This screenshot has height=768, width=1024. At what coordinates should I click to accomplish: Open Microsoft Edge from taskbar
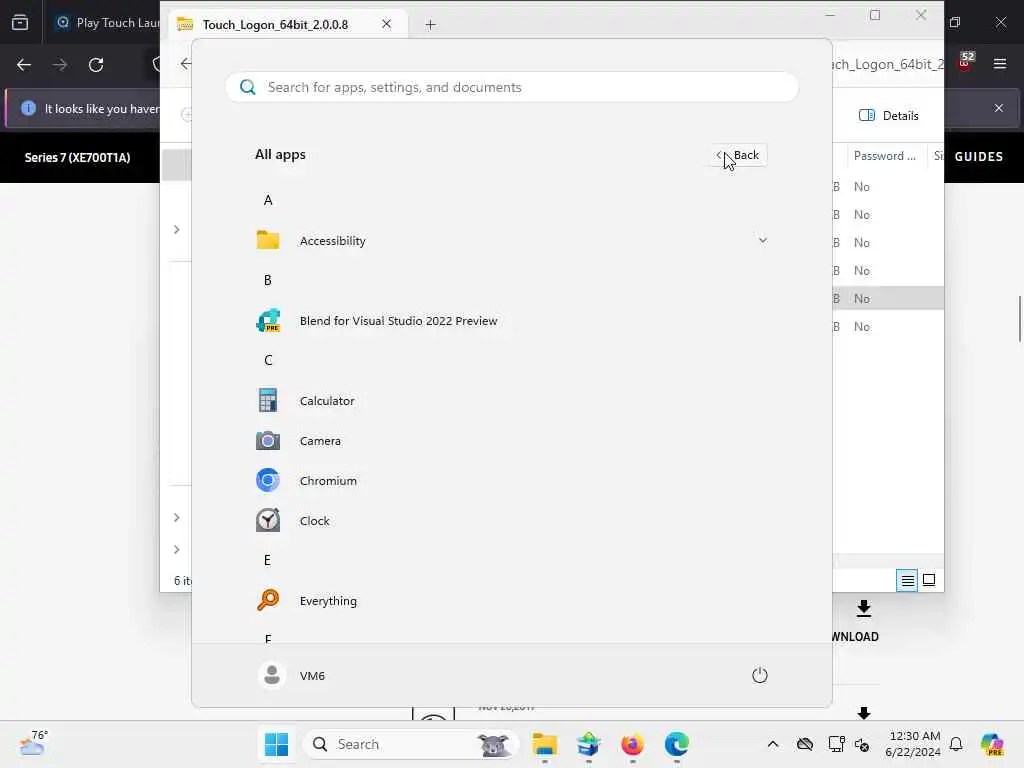coord(677,744)
